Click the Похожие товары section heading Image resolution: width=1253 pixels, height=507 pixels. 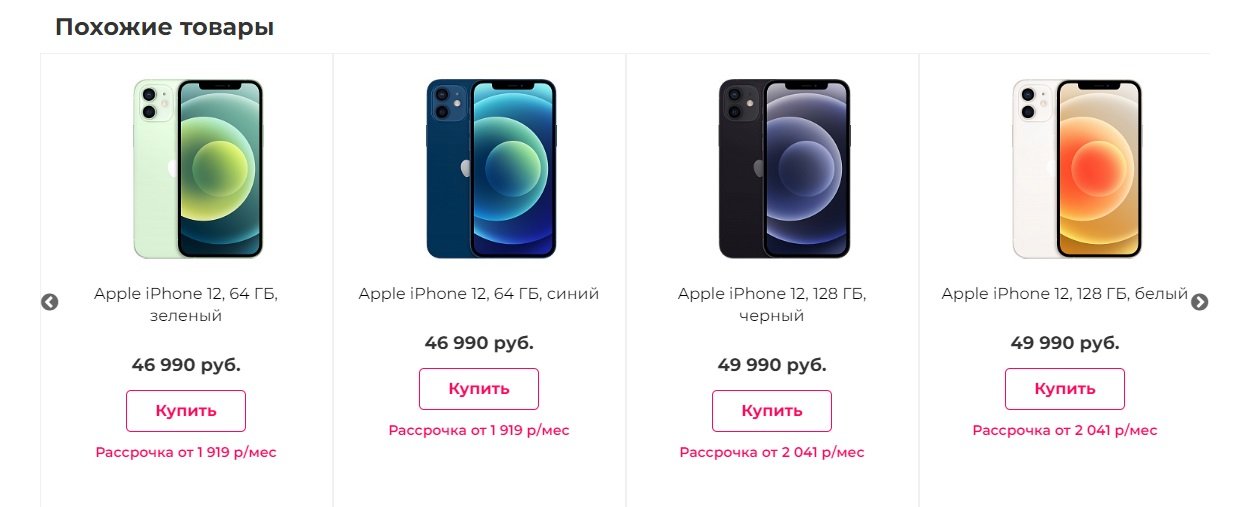point(164,27)
